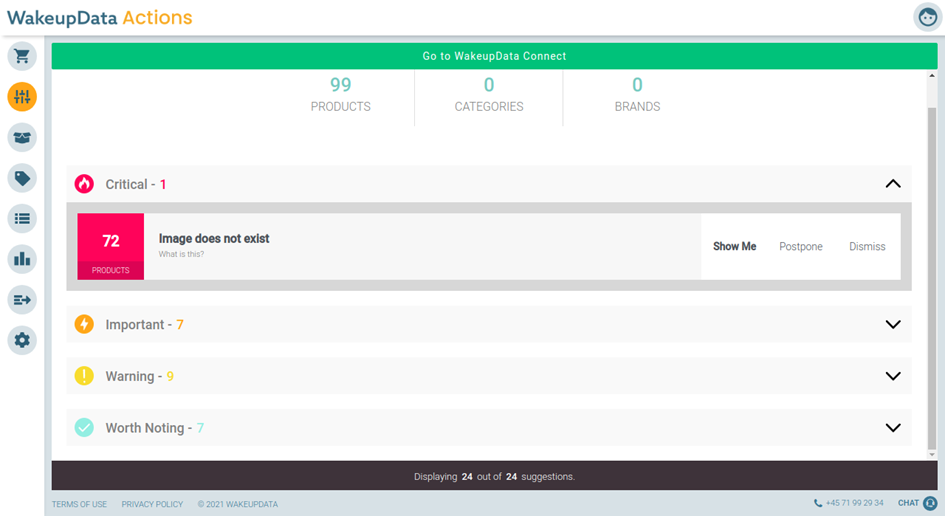Click the Important lightning bolt icon
This screenshot has width=945, height=516.
(x=84, y=324)
